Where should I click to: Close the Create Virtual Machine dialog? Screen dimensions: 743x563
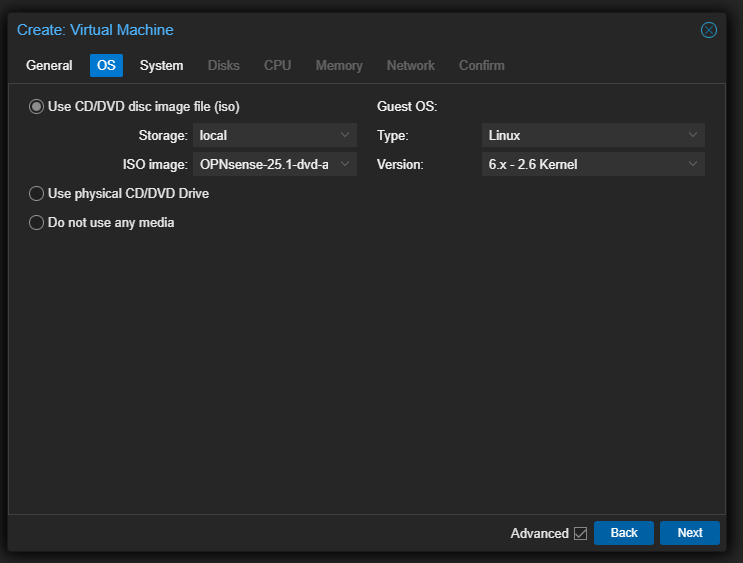tap(708, 30)
